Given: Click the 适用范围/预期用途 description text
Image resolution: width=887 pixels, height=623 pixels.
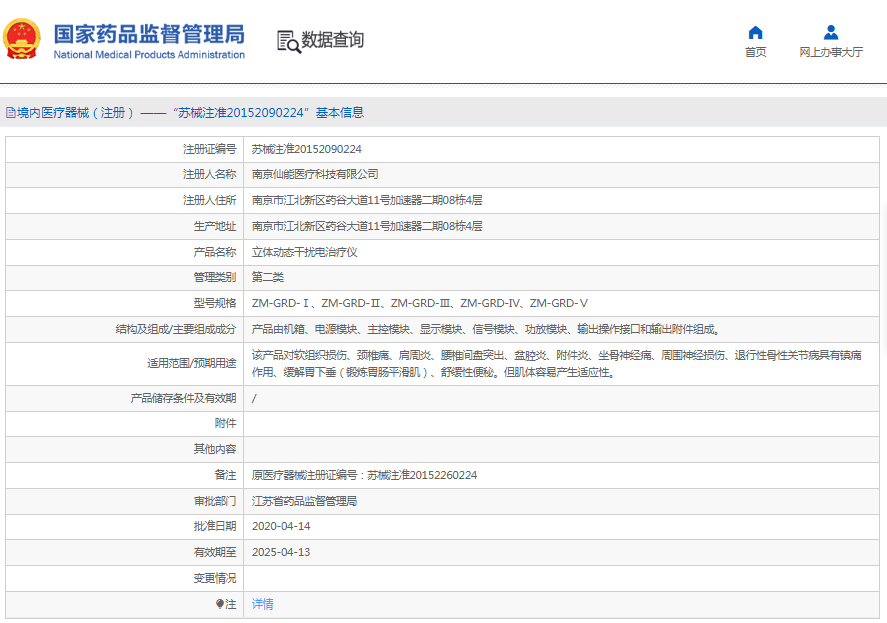Looking at the screenshot, I should click(557, 364).
